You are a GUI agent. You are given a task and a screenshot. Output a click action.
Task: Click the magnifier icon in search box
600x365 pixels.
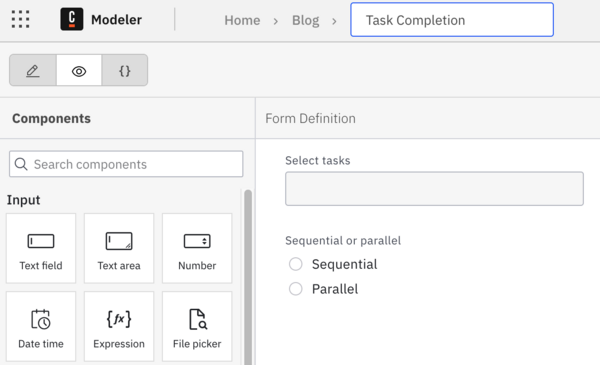click(21, 164)
